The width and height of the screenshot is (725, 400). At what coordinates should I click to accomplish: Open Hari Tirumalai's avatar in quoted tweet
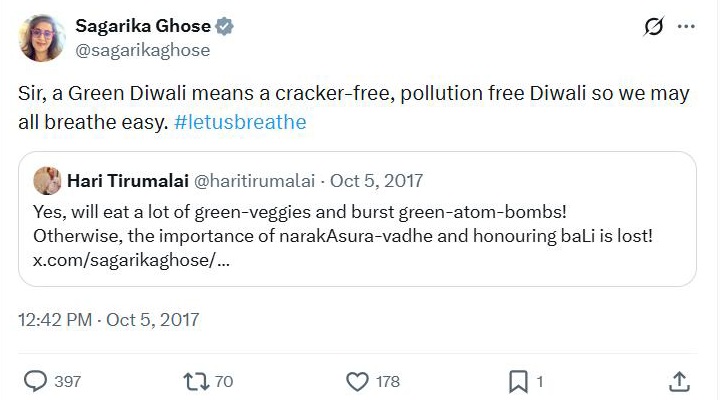click(48, 181)
